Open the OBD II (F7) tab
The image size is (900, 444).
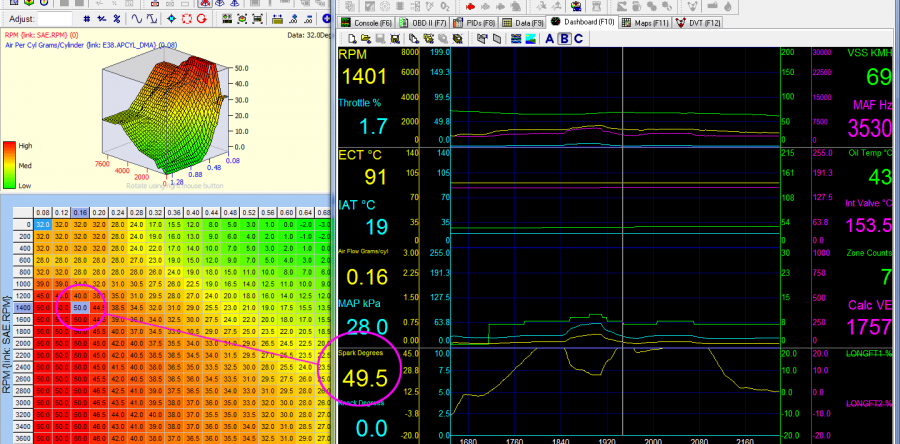(424, 23)
